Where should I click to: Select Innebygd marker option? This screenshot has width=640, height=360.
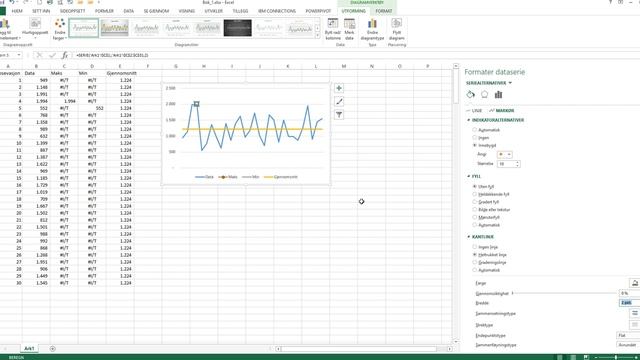(x=474, y=145)
